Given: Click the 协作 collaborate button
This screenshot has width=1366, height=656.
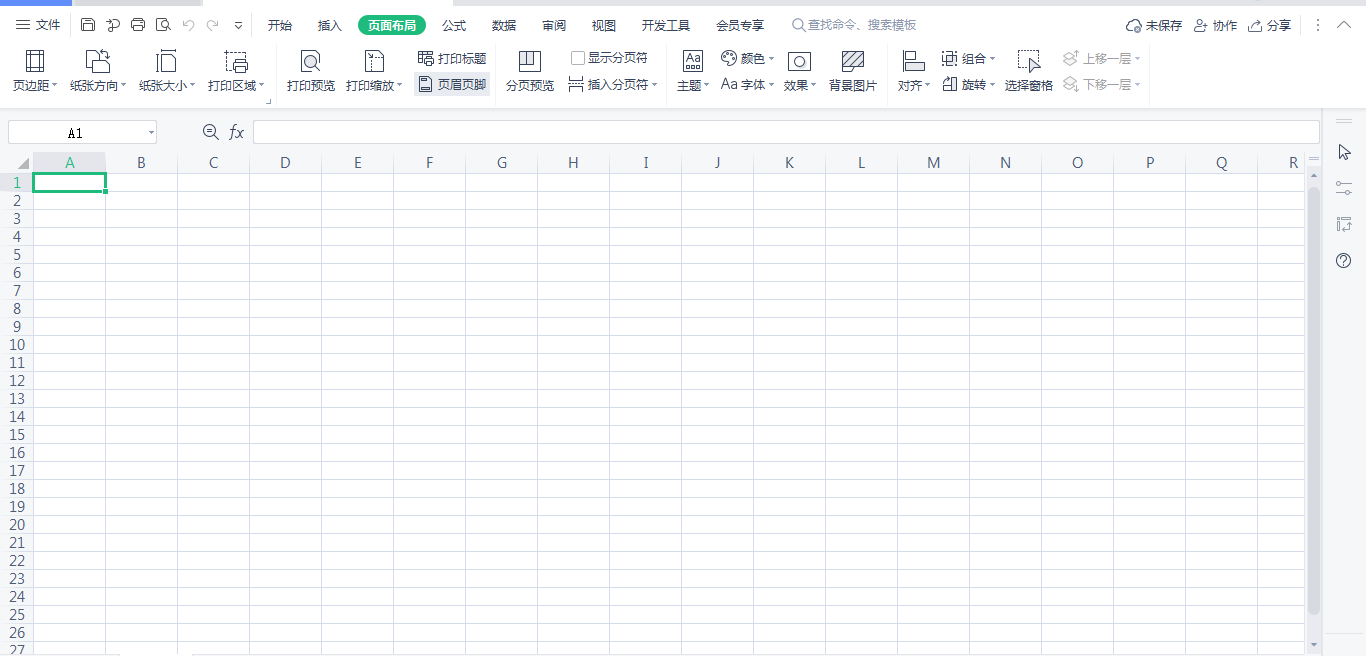Looking at the screenshot, I should tap(1215, 25).
